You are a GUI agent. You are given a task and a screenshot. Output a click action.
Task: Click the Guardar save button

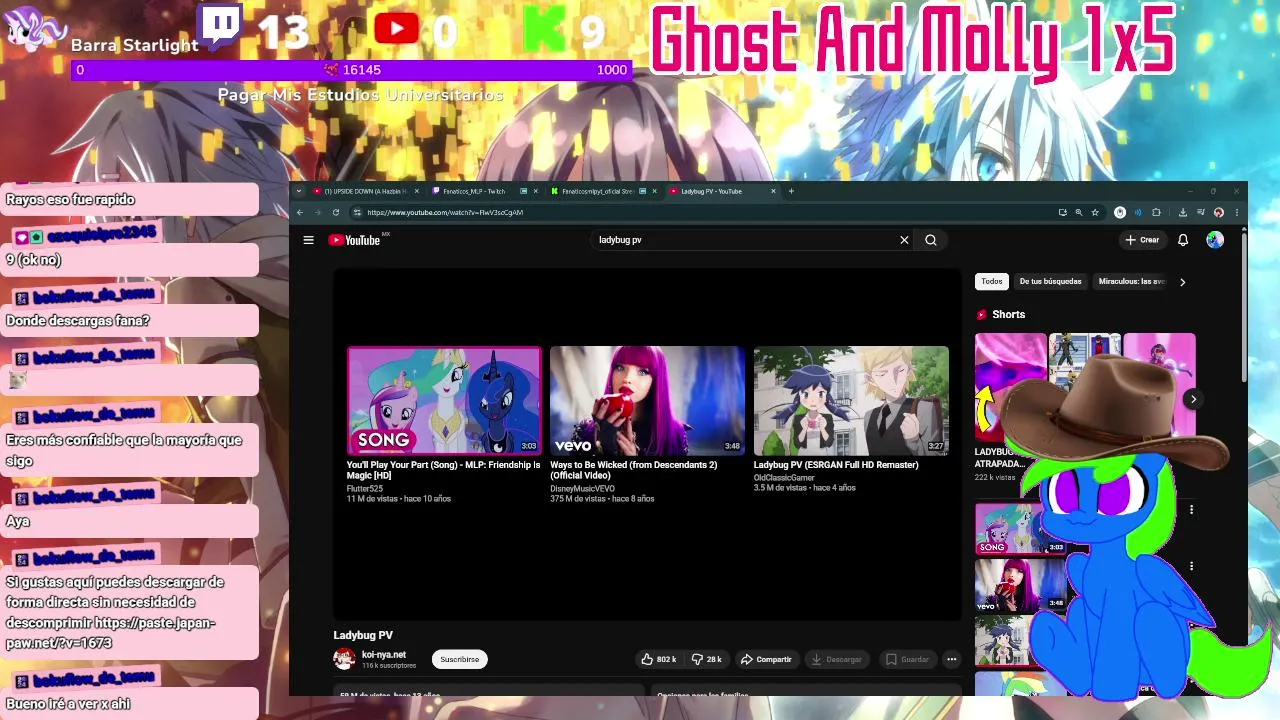(908, 659)
